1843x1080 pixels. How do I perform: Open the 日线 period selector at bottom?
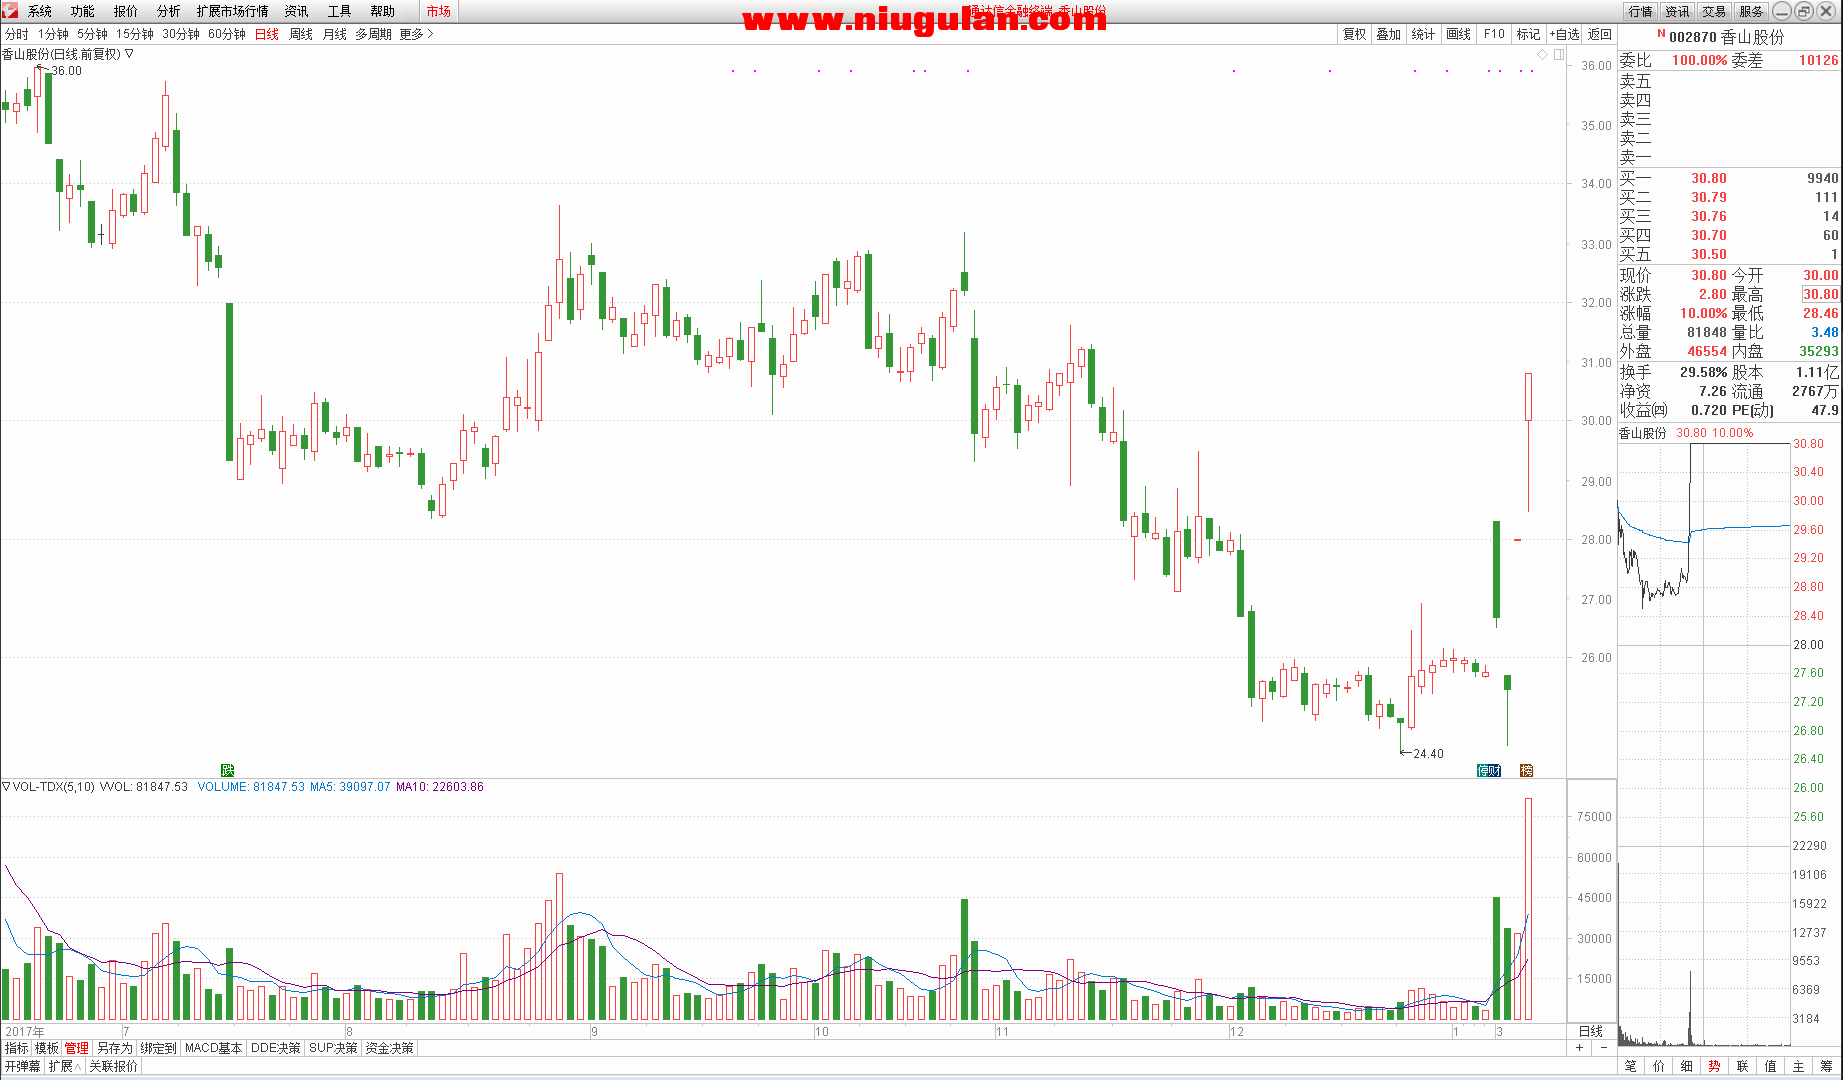click(1591, 1031)
